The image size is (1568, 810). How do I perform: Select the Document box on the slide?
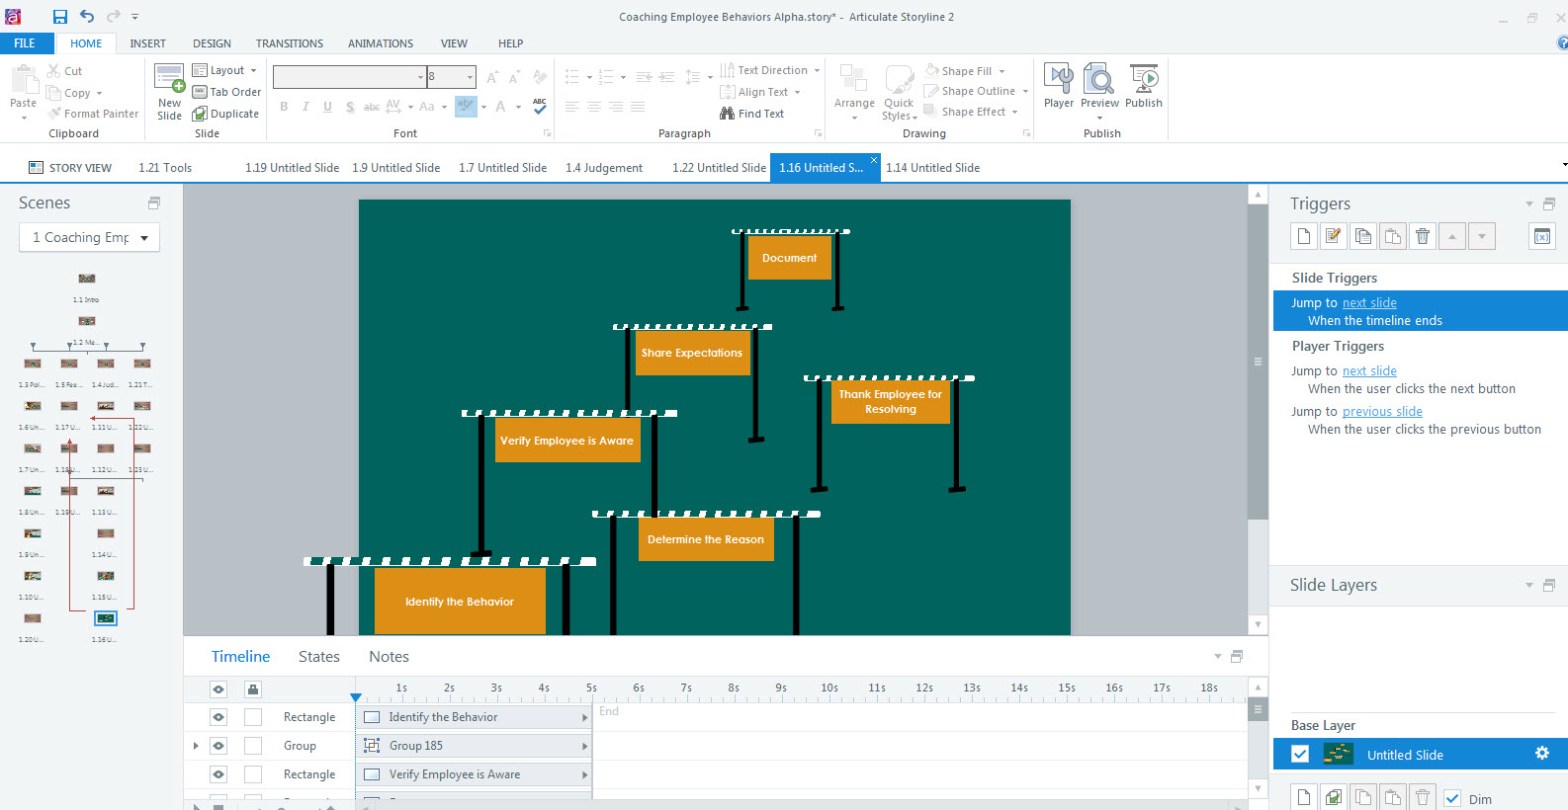789,258
